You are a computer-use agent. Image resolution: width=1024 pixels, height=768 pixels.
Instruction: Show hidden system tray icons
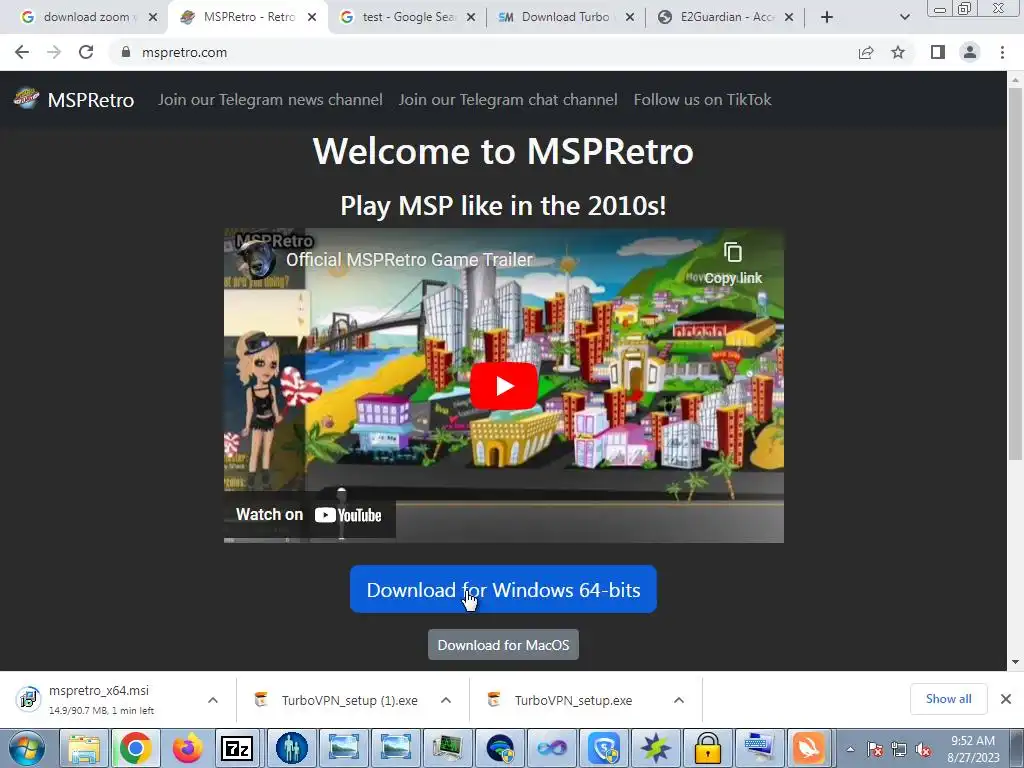pos(850,749)
